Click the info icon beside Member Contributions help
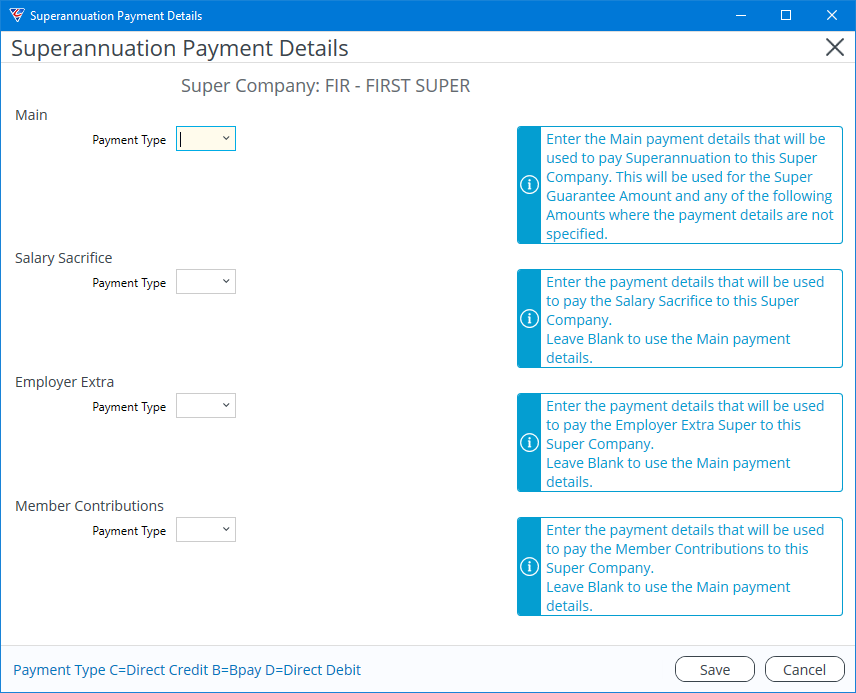The width and height of the screenshot is (856, 693). pyautogui.click(x=529, y=566)
